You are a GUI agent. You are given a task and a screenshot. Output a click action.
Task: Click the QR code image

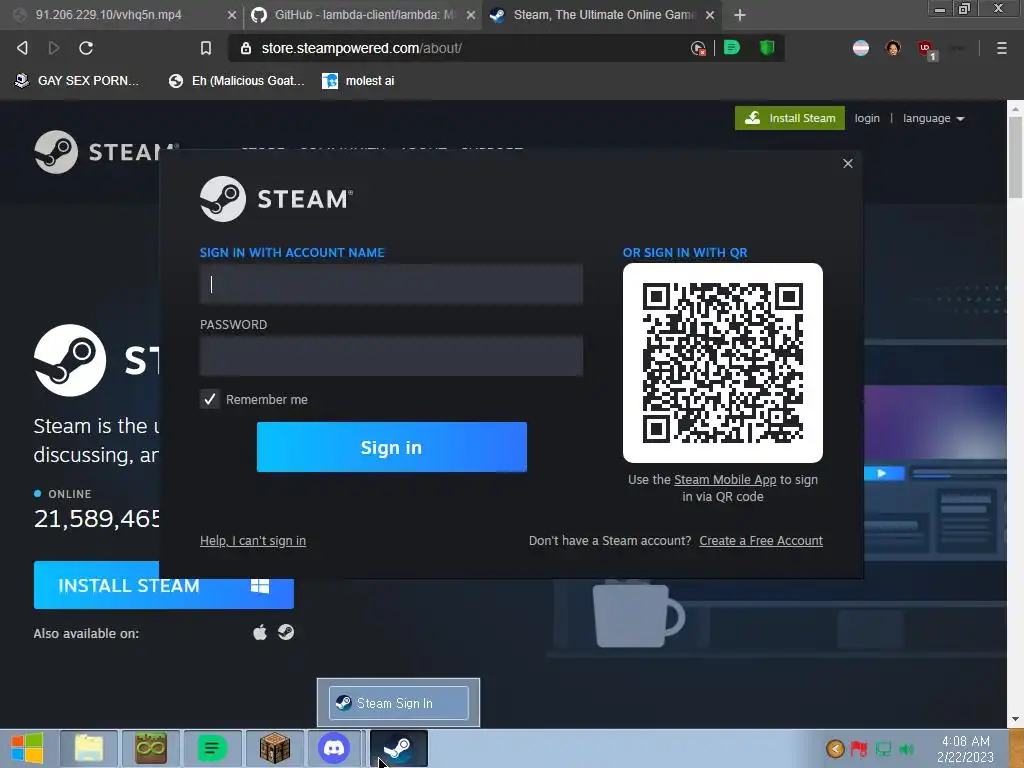click(722, 363)
